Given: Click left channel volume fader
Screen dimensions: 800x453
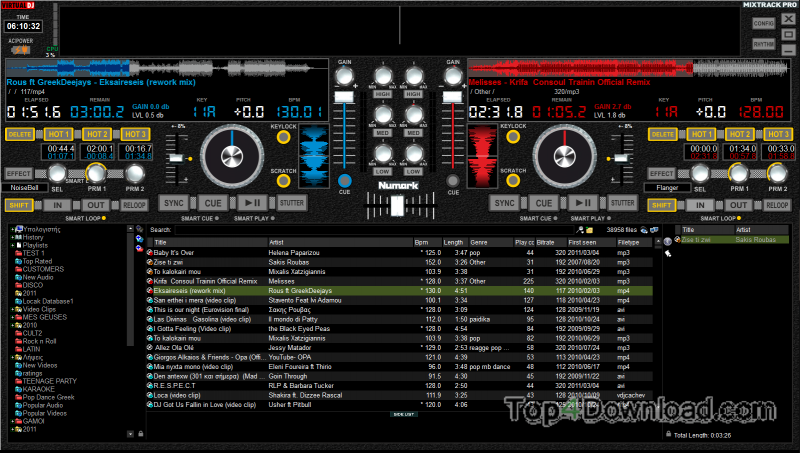Looking at the screenshot, I should 344,97.
